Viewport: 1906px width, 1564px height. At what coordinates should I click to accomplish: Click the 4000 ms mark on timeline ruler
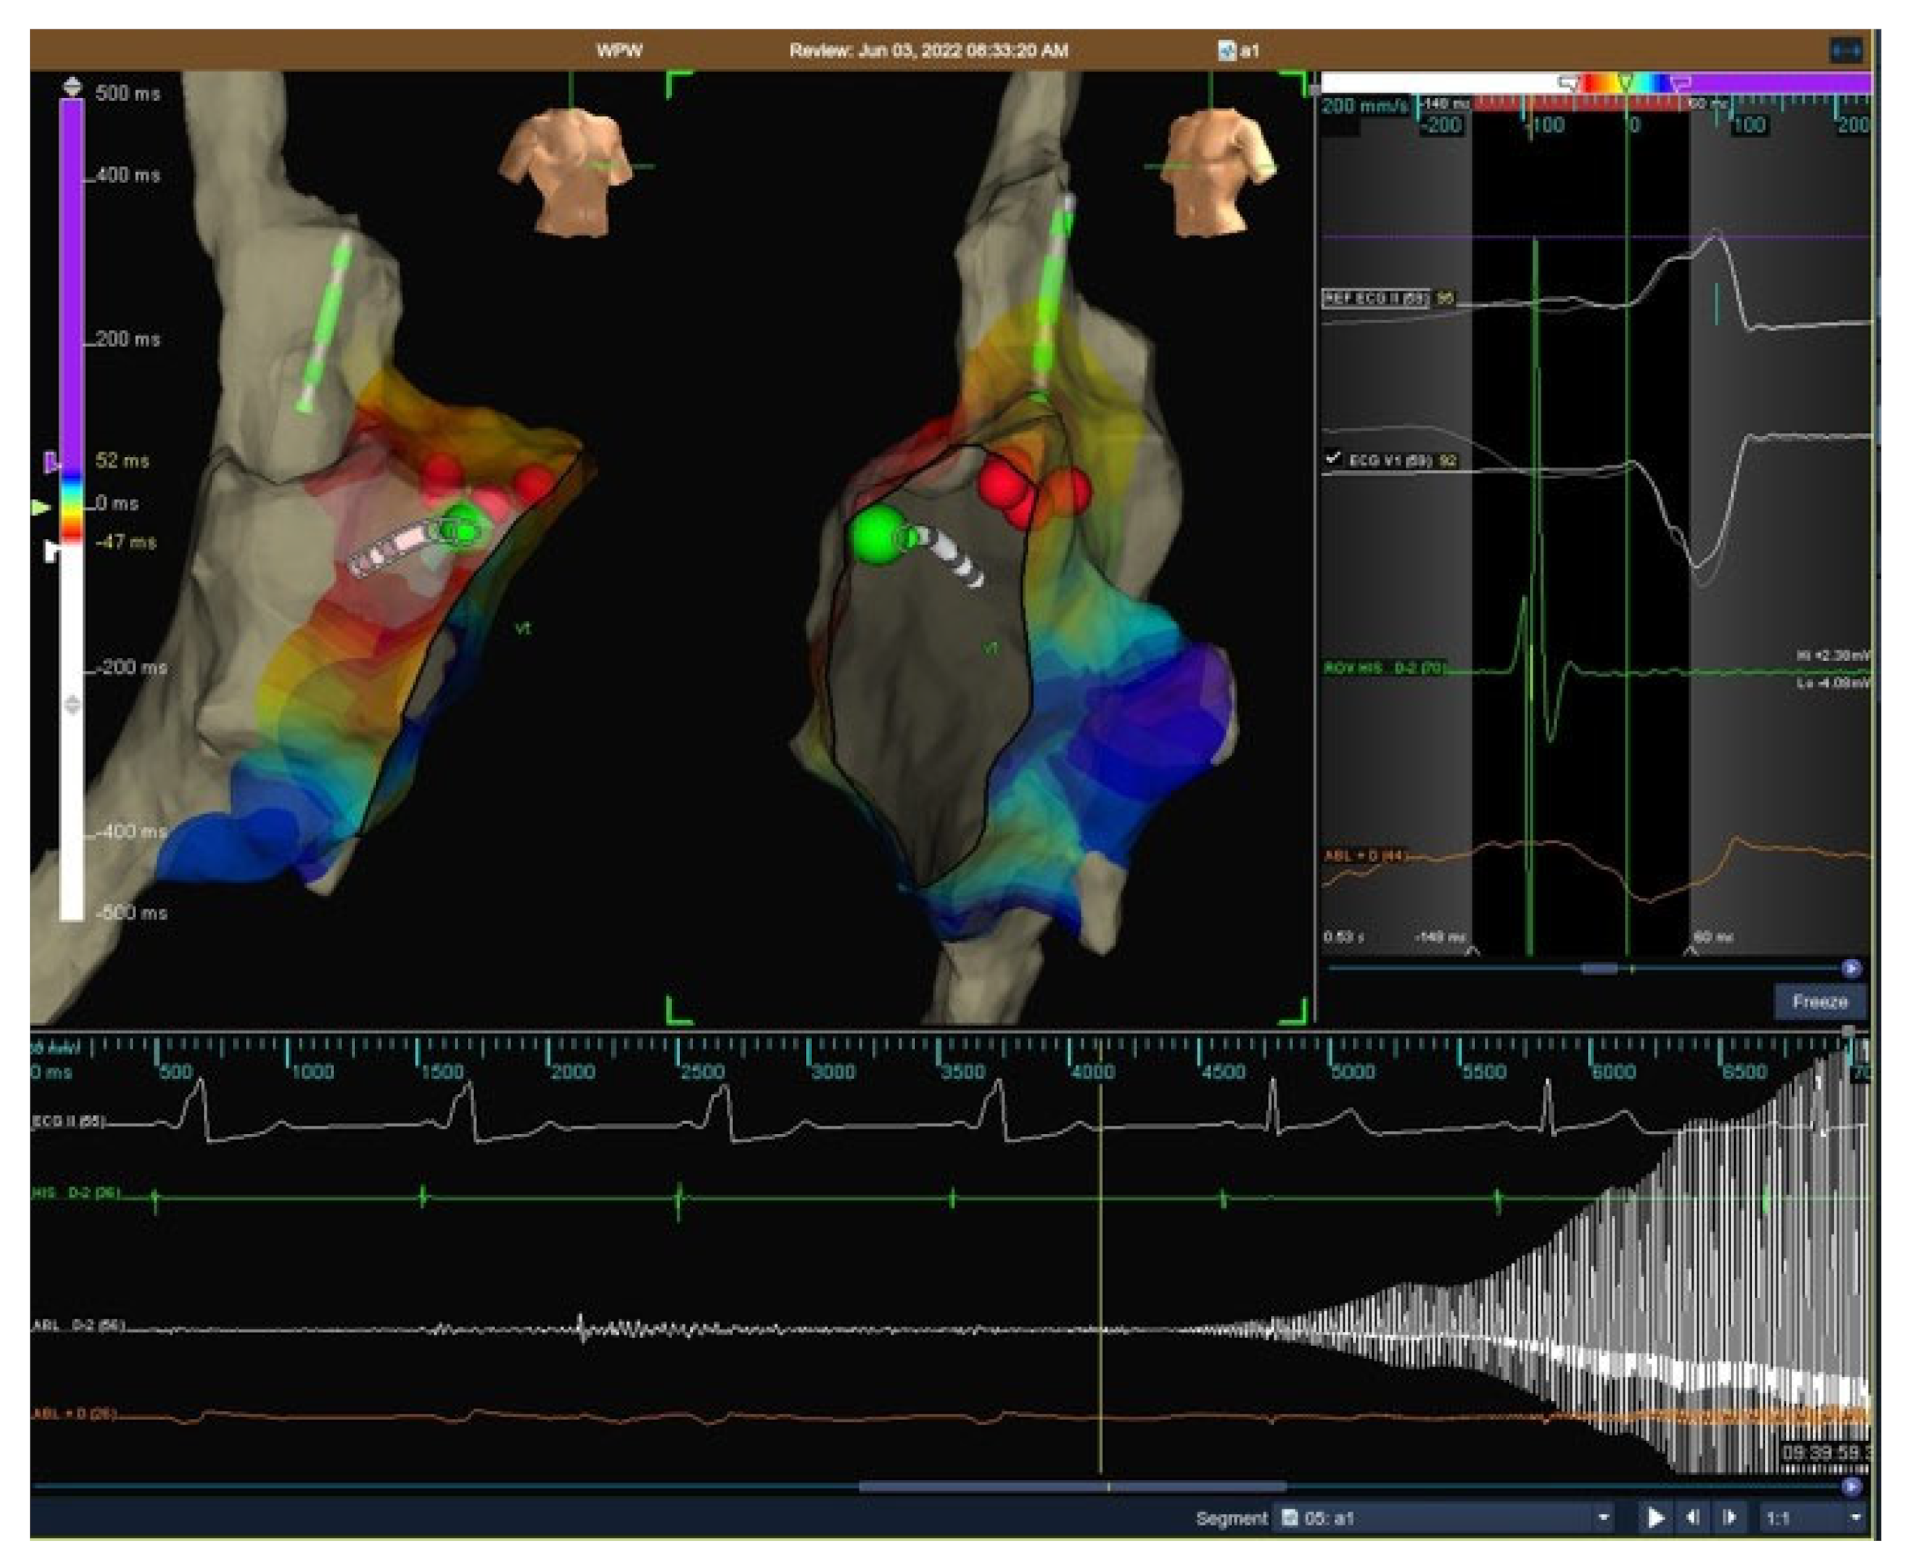point(1093,1071)
